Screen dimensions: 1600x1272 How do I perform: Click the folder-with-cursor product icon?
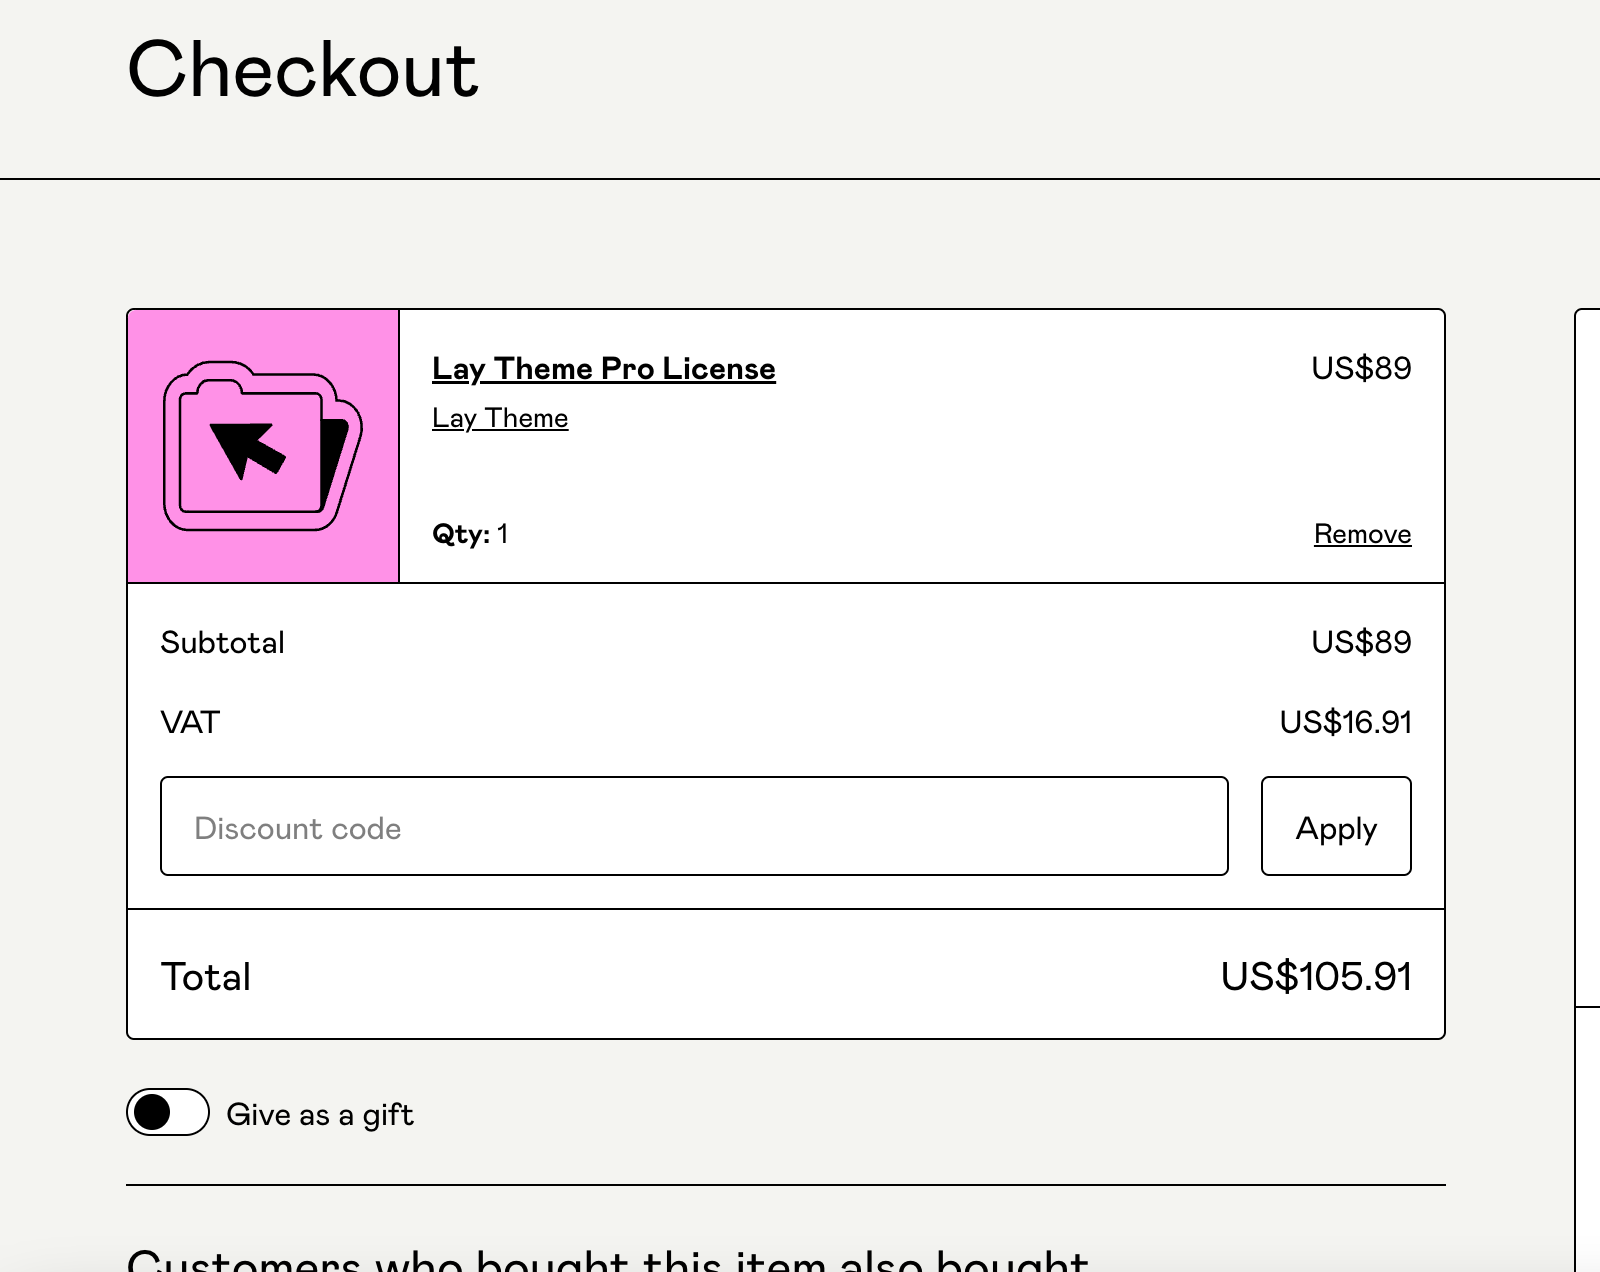[262, 446]
